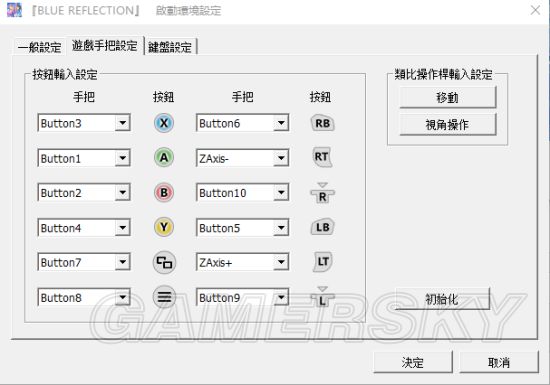Click the L stick press icon
Viewport: 550px width, 385px height.
(x=322, y=297)
